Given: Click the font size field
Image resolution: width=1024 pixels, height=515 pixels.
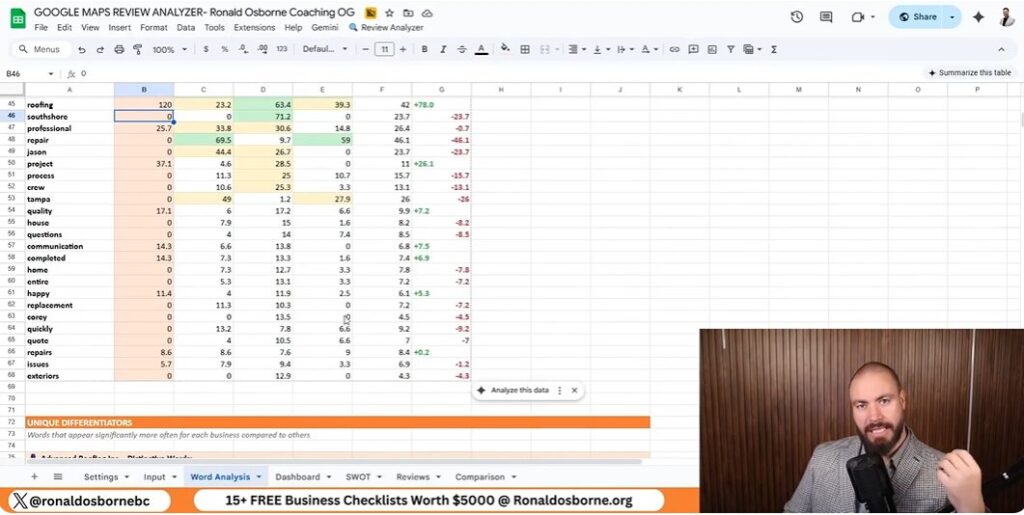Looking at the screenshot, I should click(385, 50).
